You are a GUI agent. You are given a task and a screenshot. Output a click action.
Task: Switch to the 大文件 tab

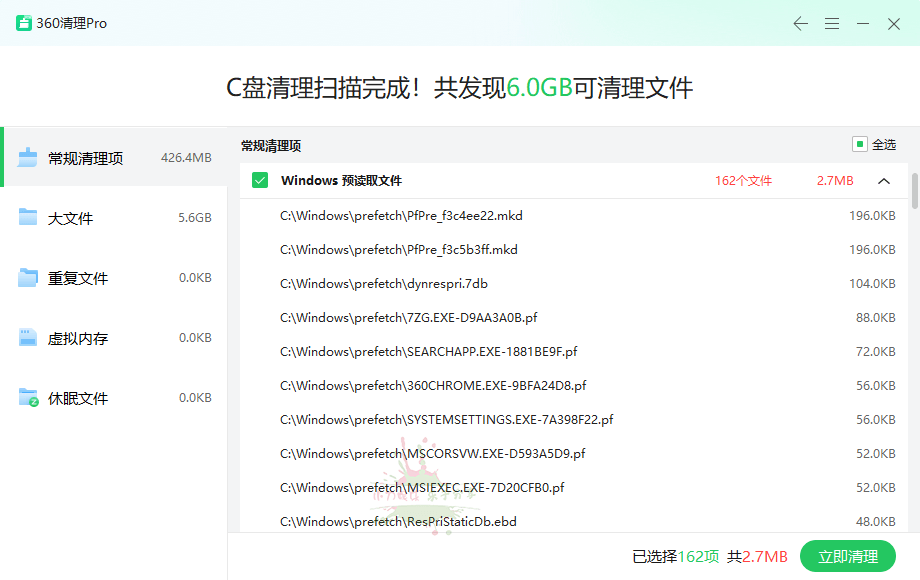point(70,218)
